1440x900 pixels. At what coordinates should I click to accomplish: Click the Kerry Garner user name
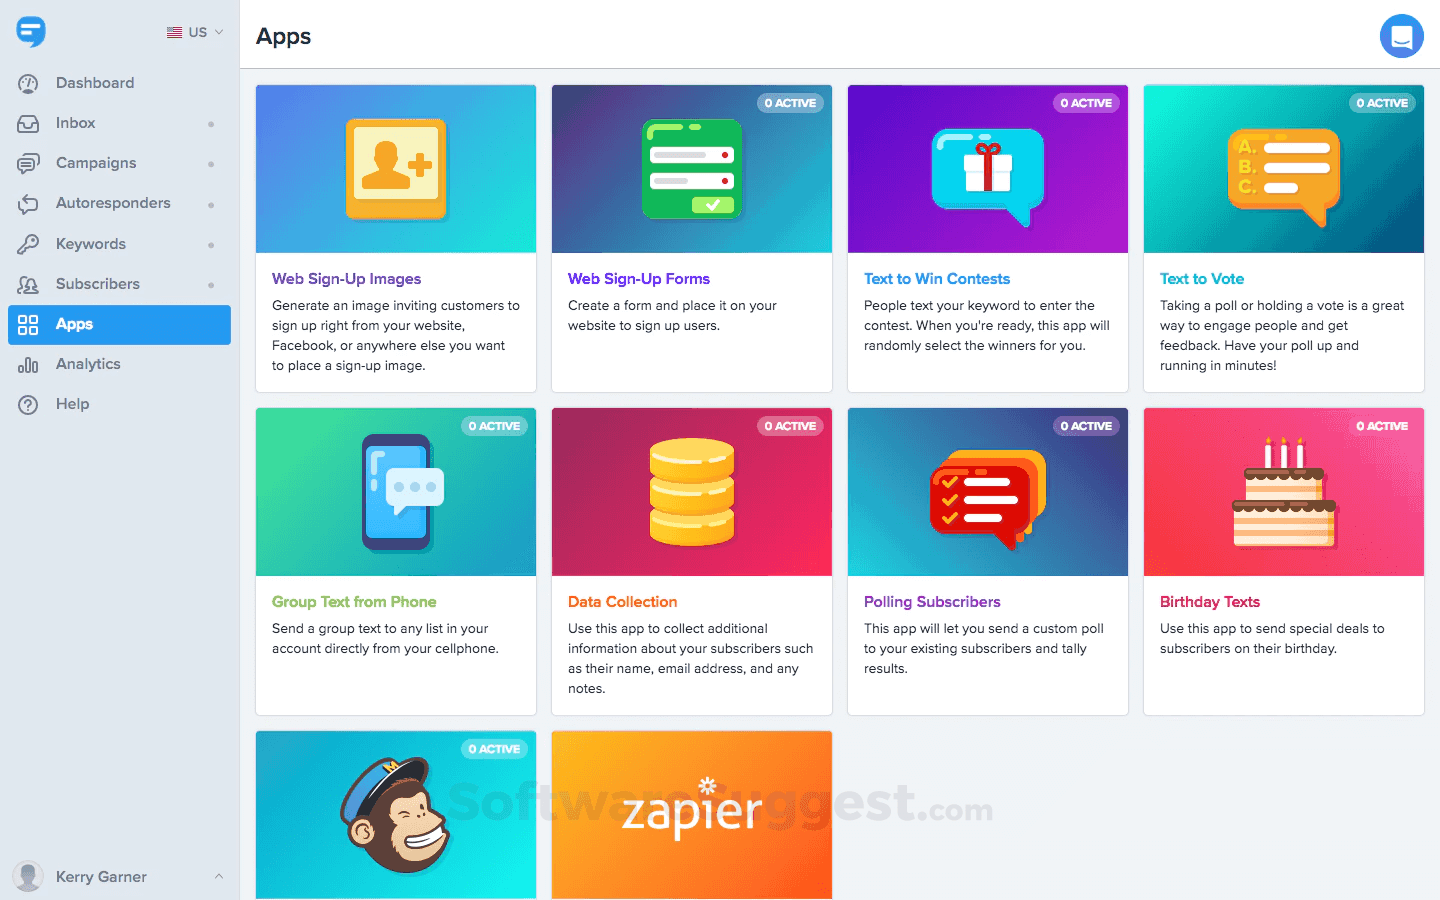101,877
